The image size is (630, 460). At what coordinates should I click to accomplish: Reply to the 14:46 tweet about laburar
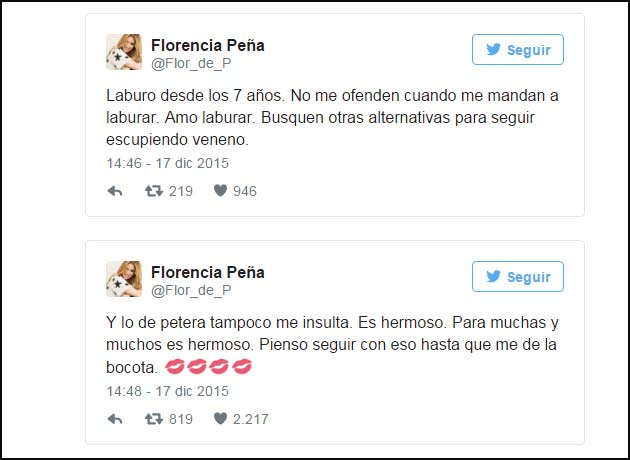point(114,191)
